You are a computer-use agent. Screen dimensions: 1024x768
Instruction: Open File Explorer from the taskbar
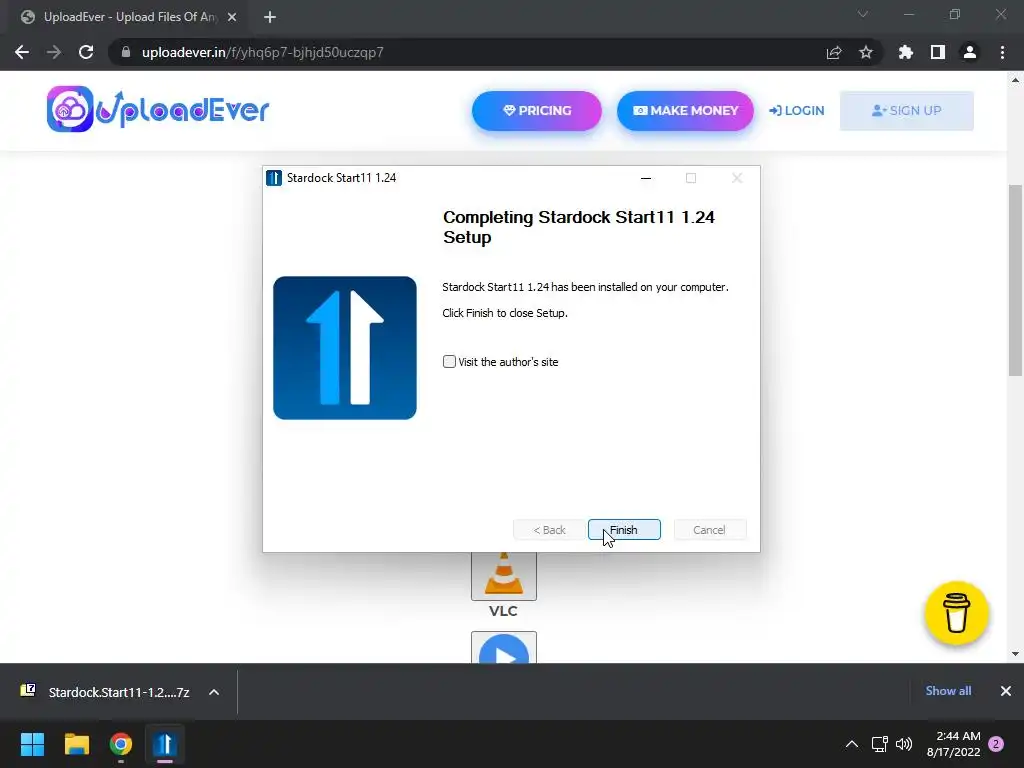(76, 744)
